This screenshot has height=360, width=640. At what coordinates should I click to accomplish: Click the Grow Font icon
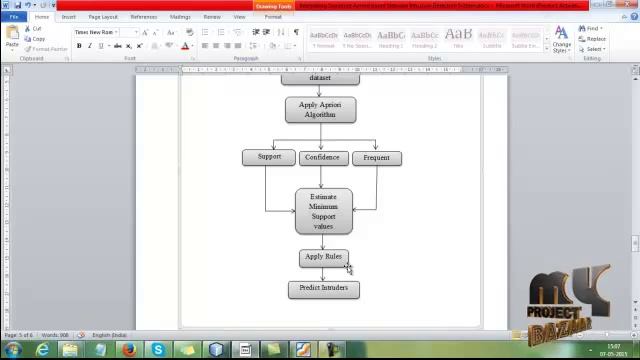point(145,32)
